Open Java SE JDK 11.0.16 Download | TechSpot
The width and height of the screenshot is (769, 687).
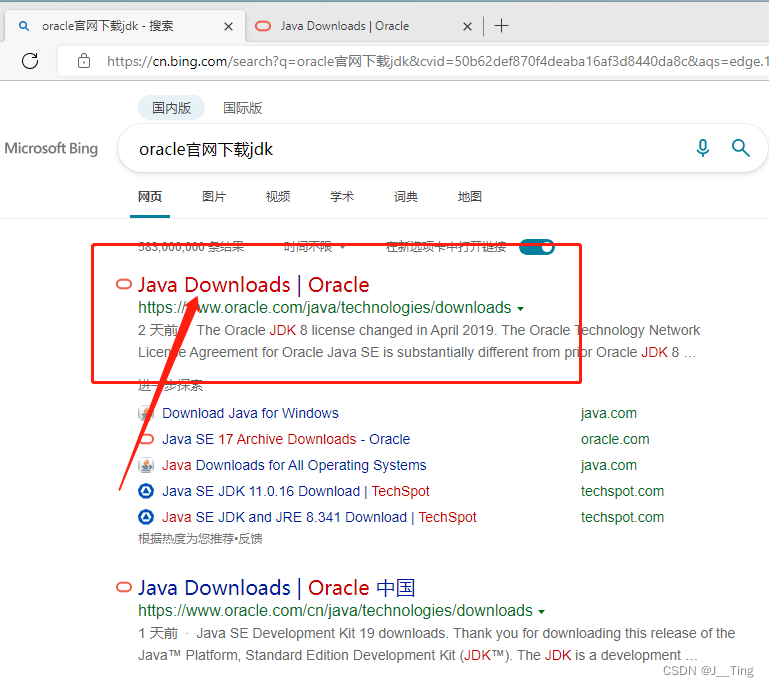(x=296, y=491)
